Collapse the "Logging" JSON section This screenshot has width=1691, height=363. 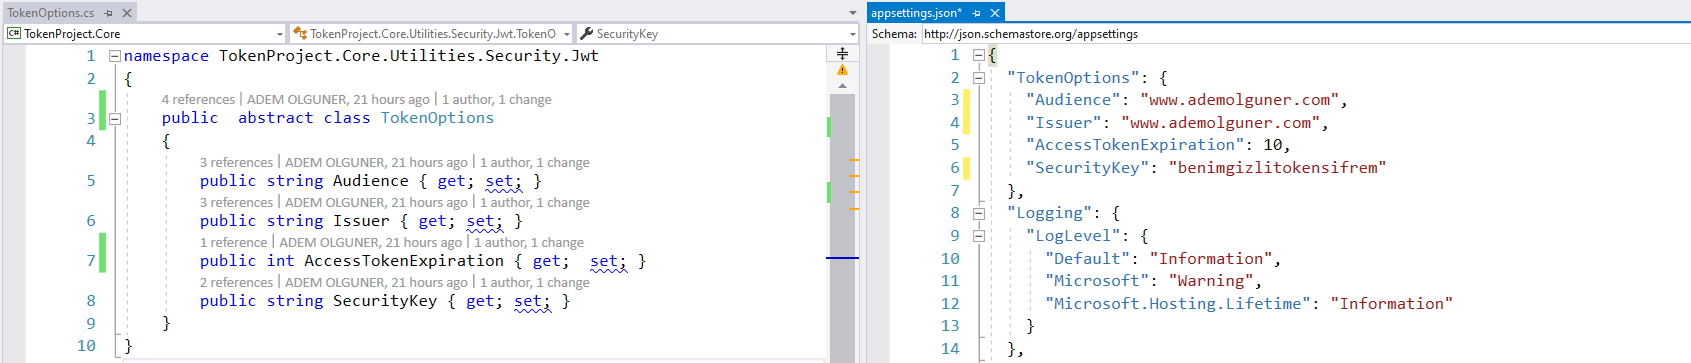coord(978,213)
